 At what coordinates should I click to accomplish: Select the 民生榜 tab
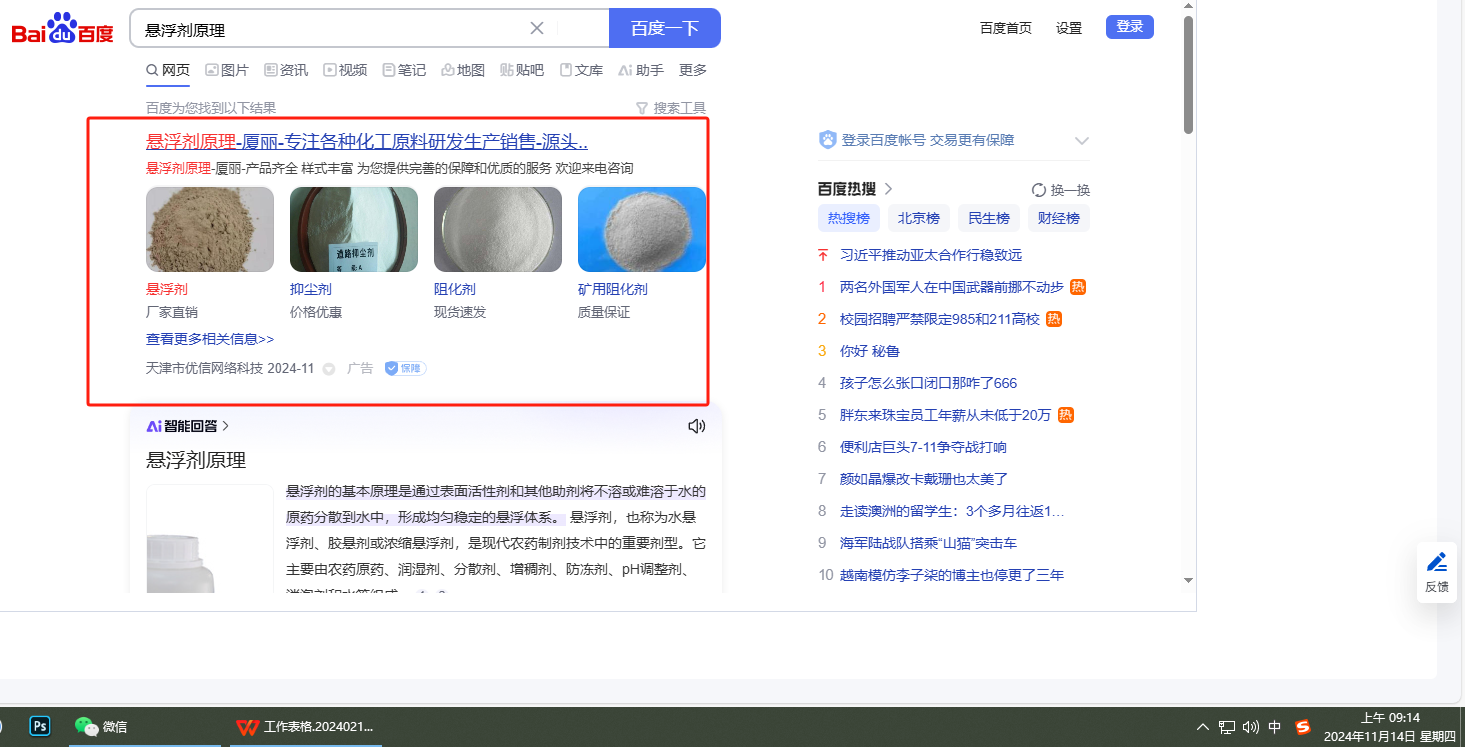coord(989,218)
